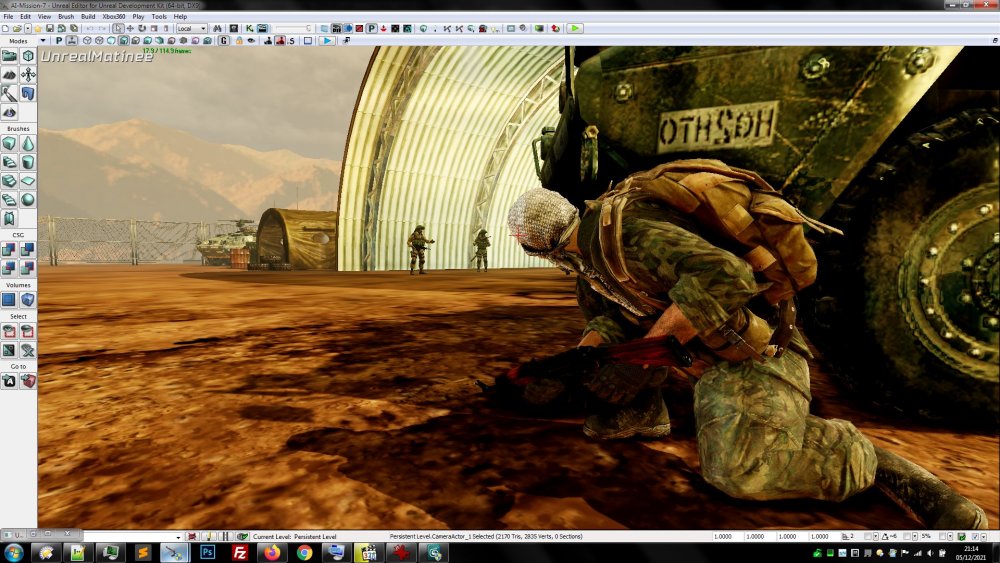Open UnrealKismet with the K icon
Image resolution: width=1000 pixels, height=563 pixels.
pos(250,29)
